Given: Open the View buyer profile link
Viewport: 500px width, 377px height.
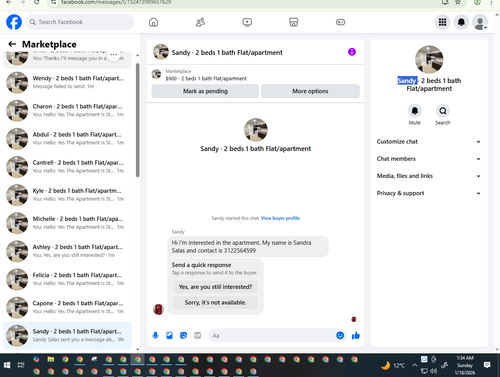Looking at the screenshot, I should point(280,218).
